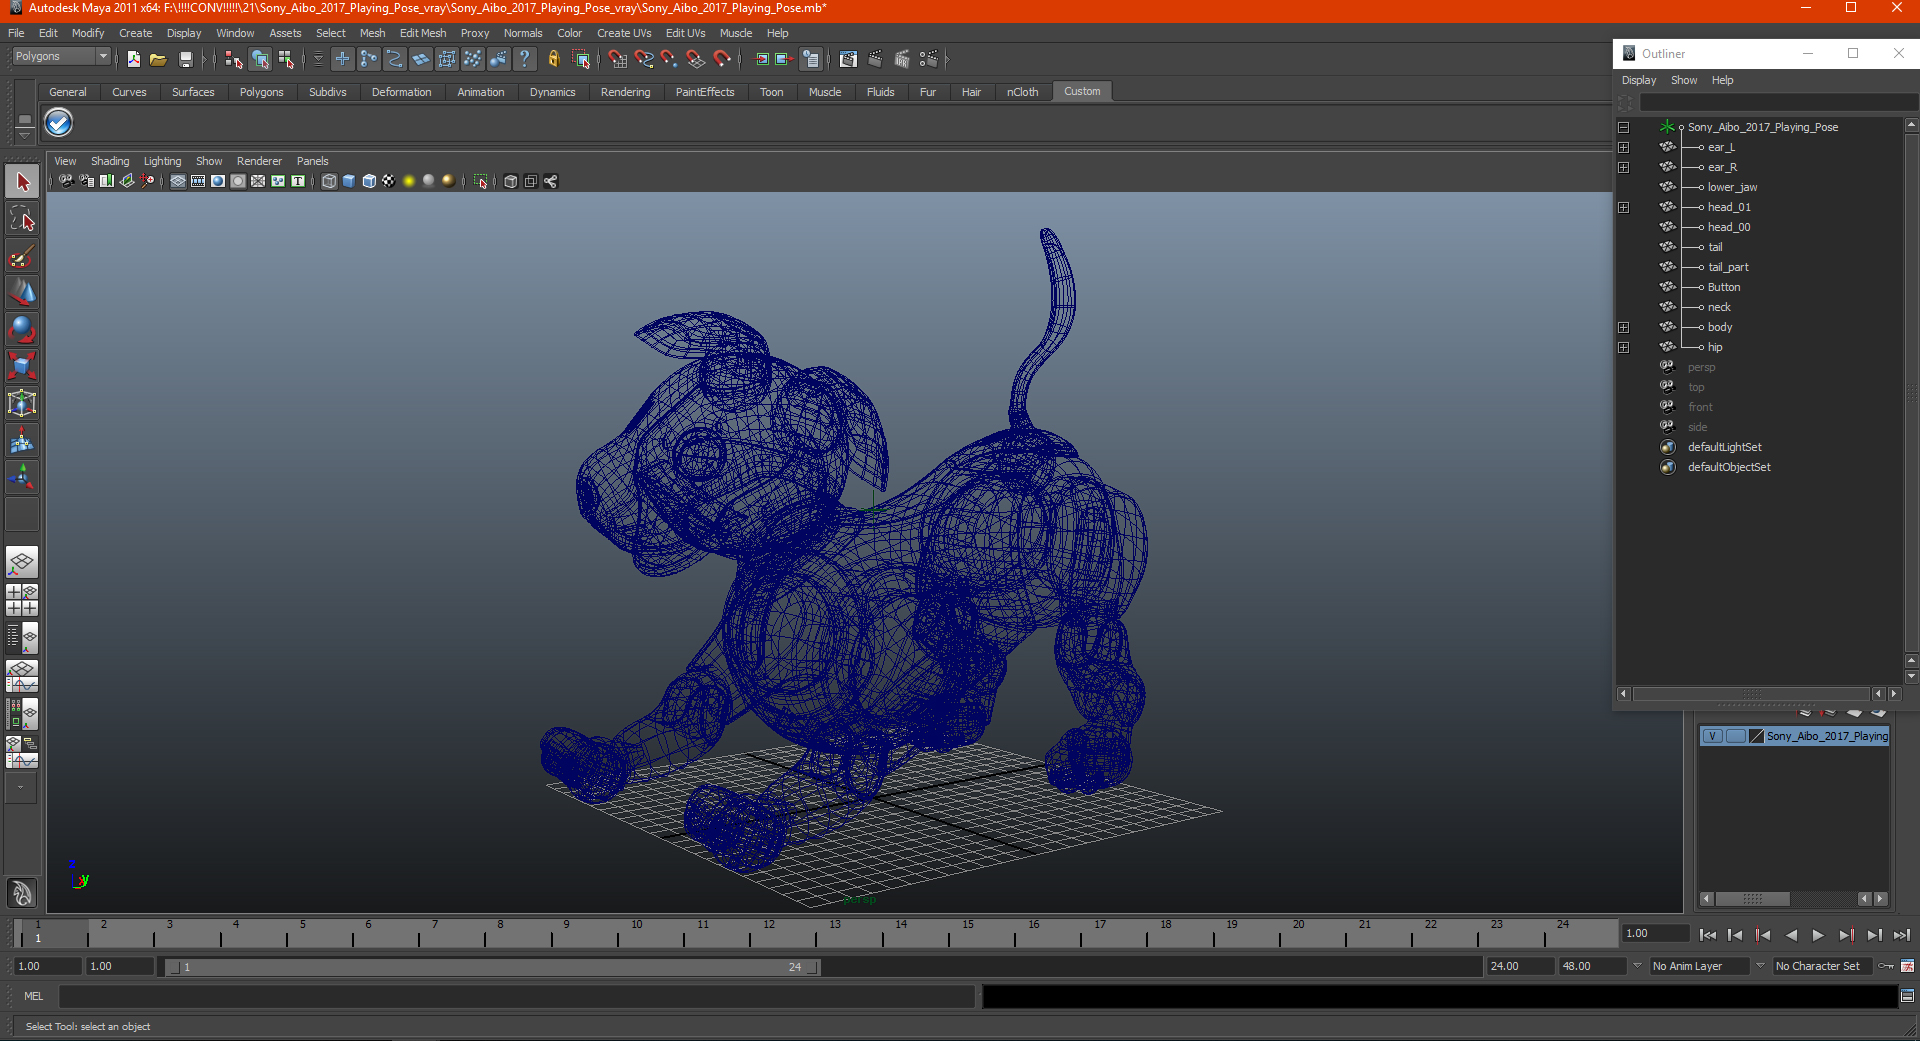Open the Edit Mesh menu

423,33
